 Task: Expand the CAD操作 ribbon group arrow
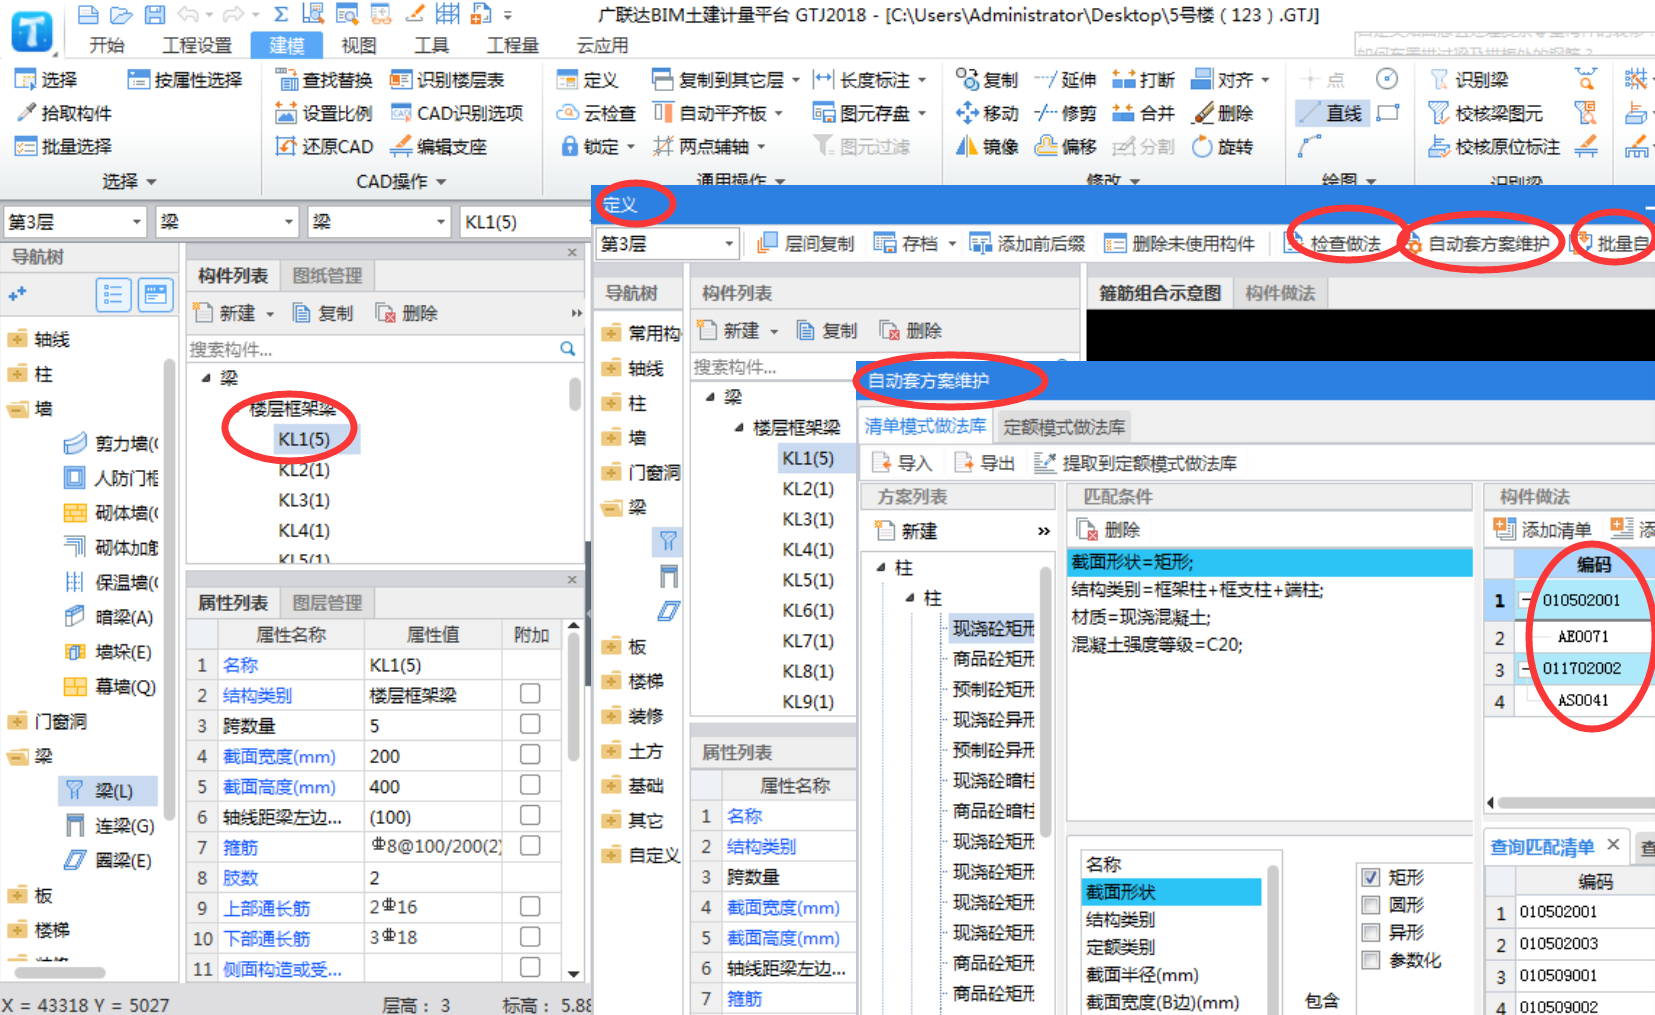tap(441, 182)
